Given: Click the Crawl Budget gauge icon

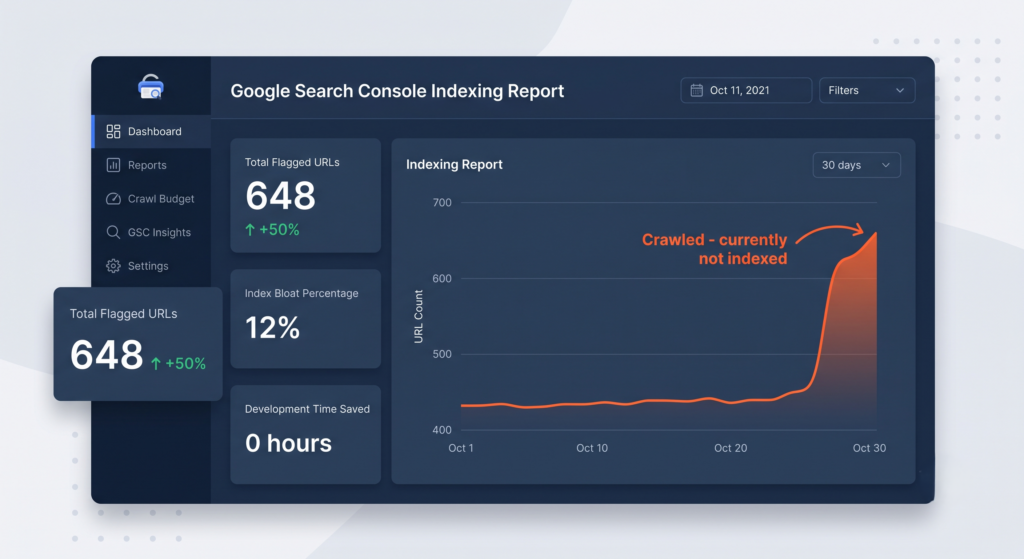Looking at the screenshot, I should pyautogui.click(x=113, y=199).
